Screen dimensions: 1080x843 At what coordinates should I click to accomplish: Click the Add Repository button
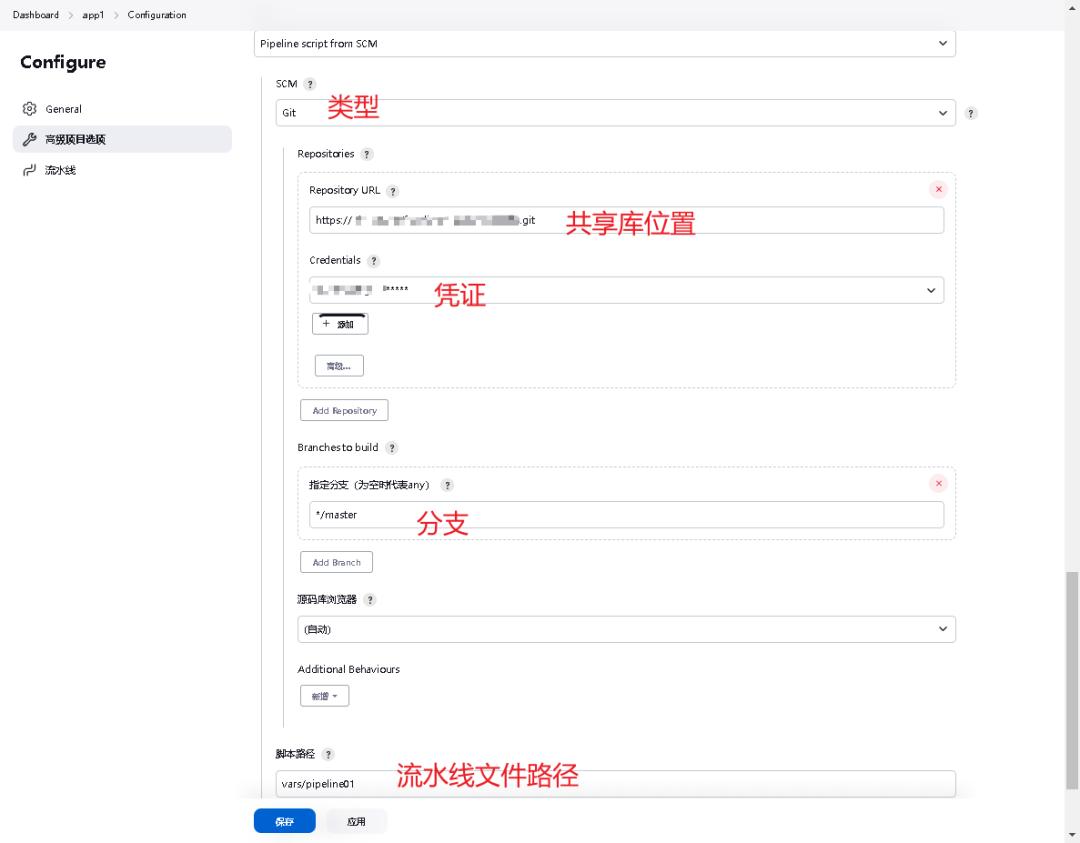click(x=344, y=410)
